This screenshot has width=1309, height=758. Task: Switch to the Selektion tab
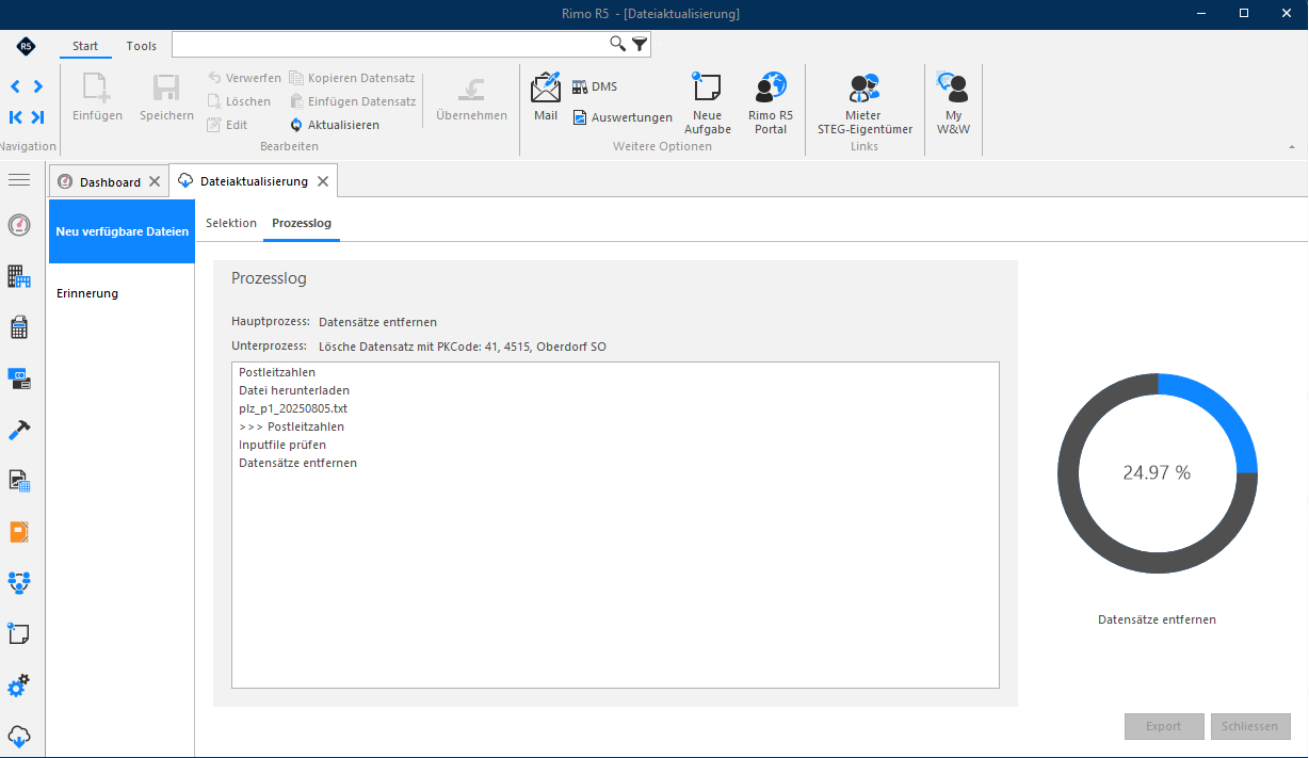pyautogui.click(x=231, y=223)
